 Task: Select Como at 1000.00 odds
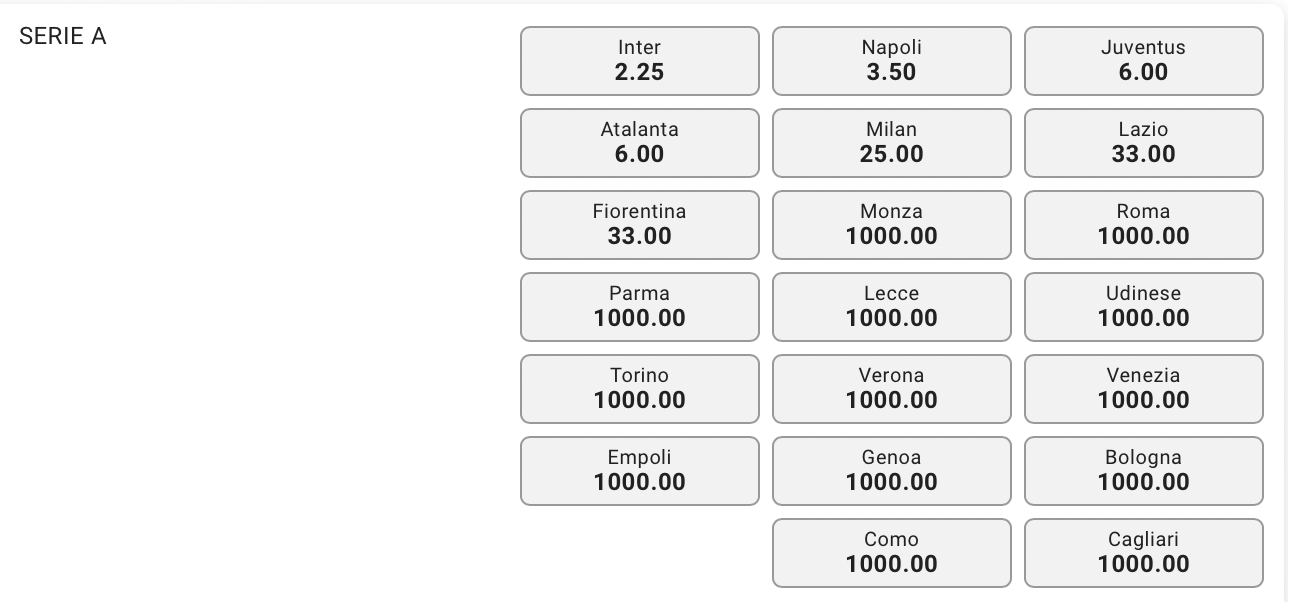(892, 553)
